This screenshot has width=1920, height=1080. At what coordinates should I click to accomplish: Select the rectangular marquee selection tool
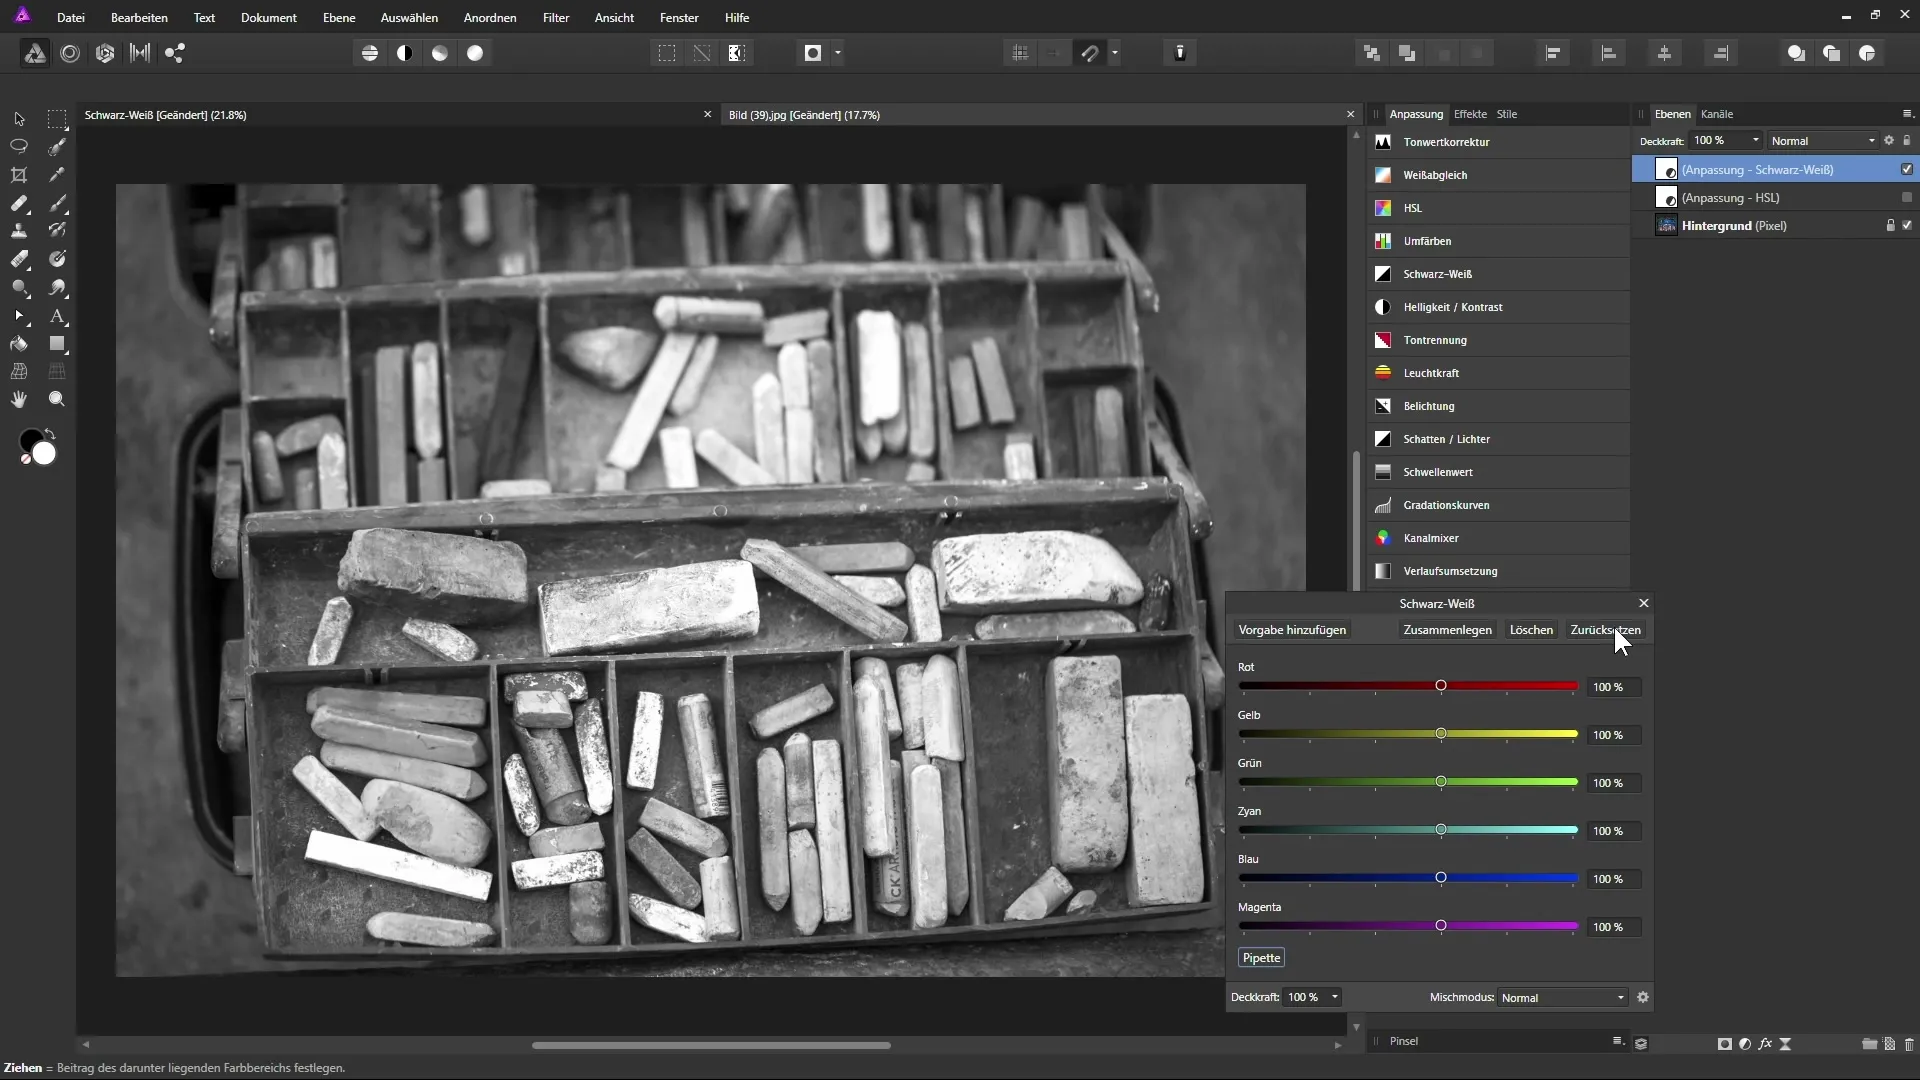pos(57,118)
